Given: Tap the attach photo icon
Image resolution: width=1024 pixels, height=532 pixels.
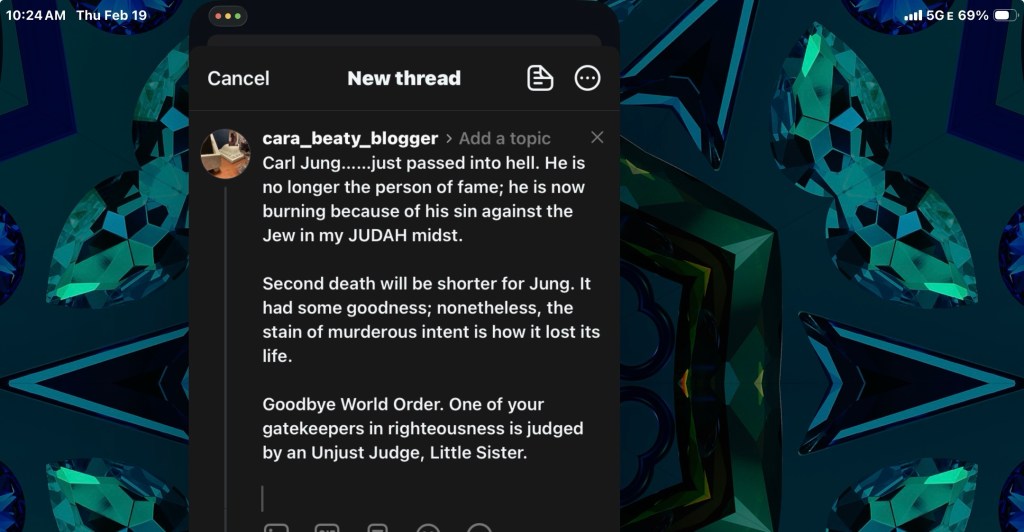Looking at the screenshot, I should tap(276, 527).
